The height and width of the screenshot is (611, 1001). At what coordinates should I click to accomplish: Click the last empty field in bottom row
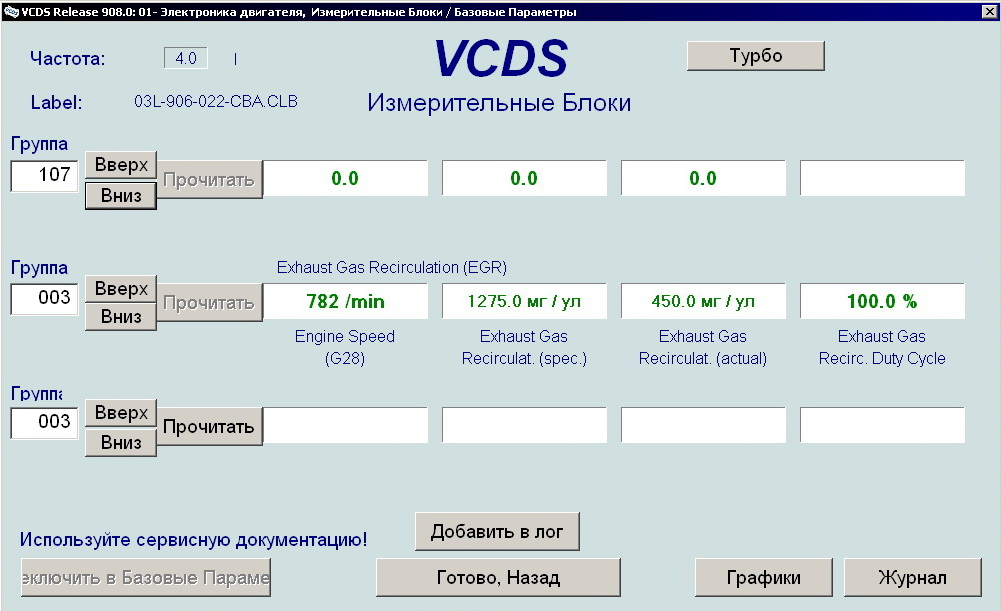pyautogui.click(x=882, y=425)
